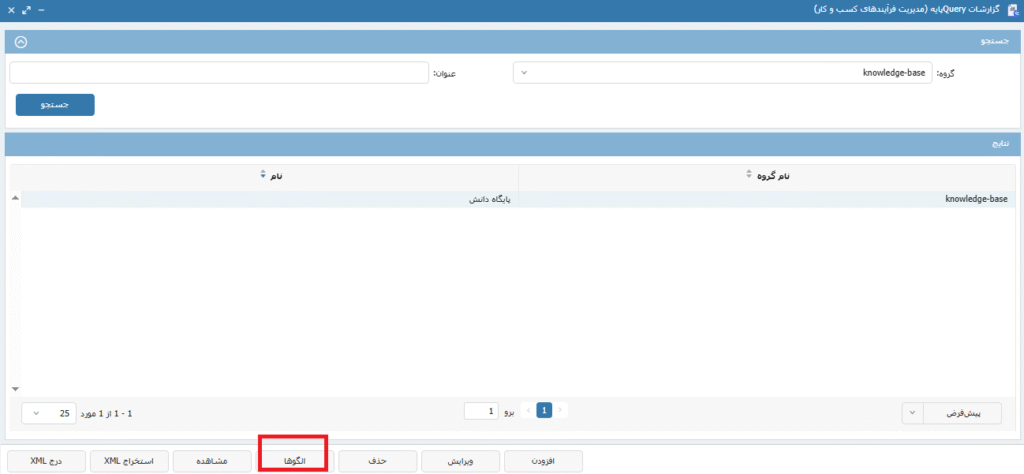Click the title (عنوان) input field
Screen dimensions: 1024x474
[218, 73]
